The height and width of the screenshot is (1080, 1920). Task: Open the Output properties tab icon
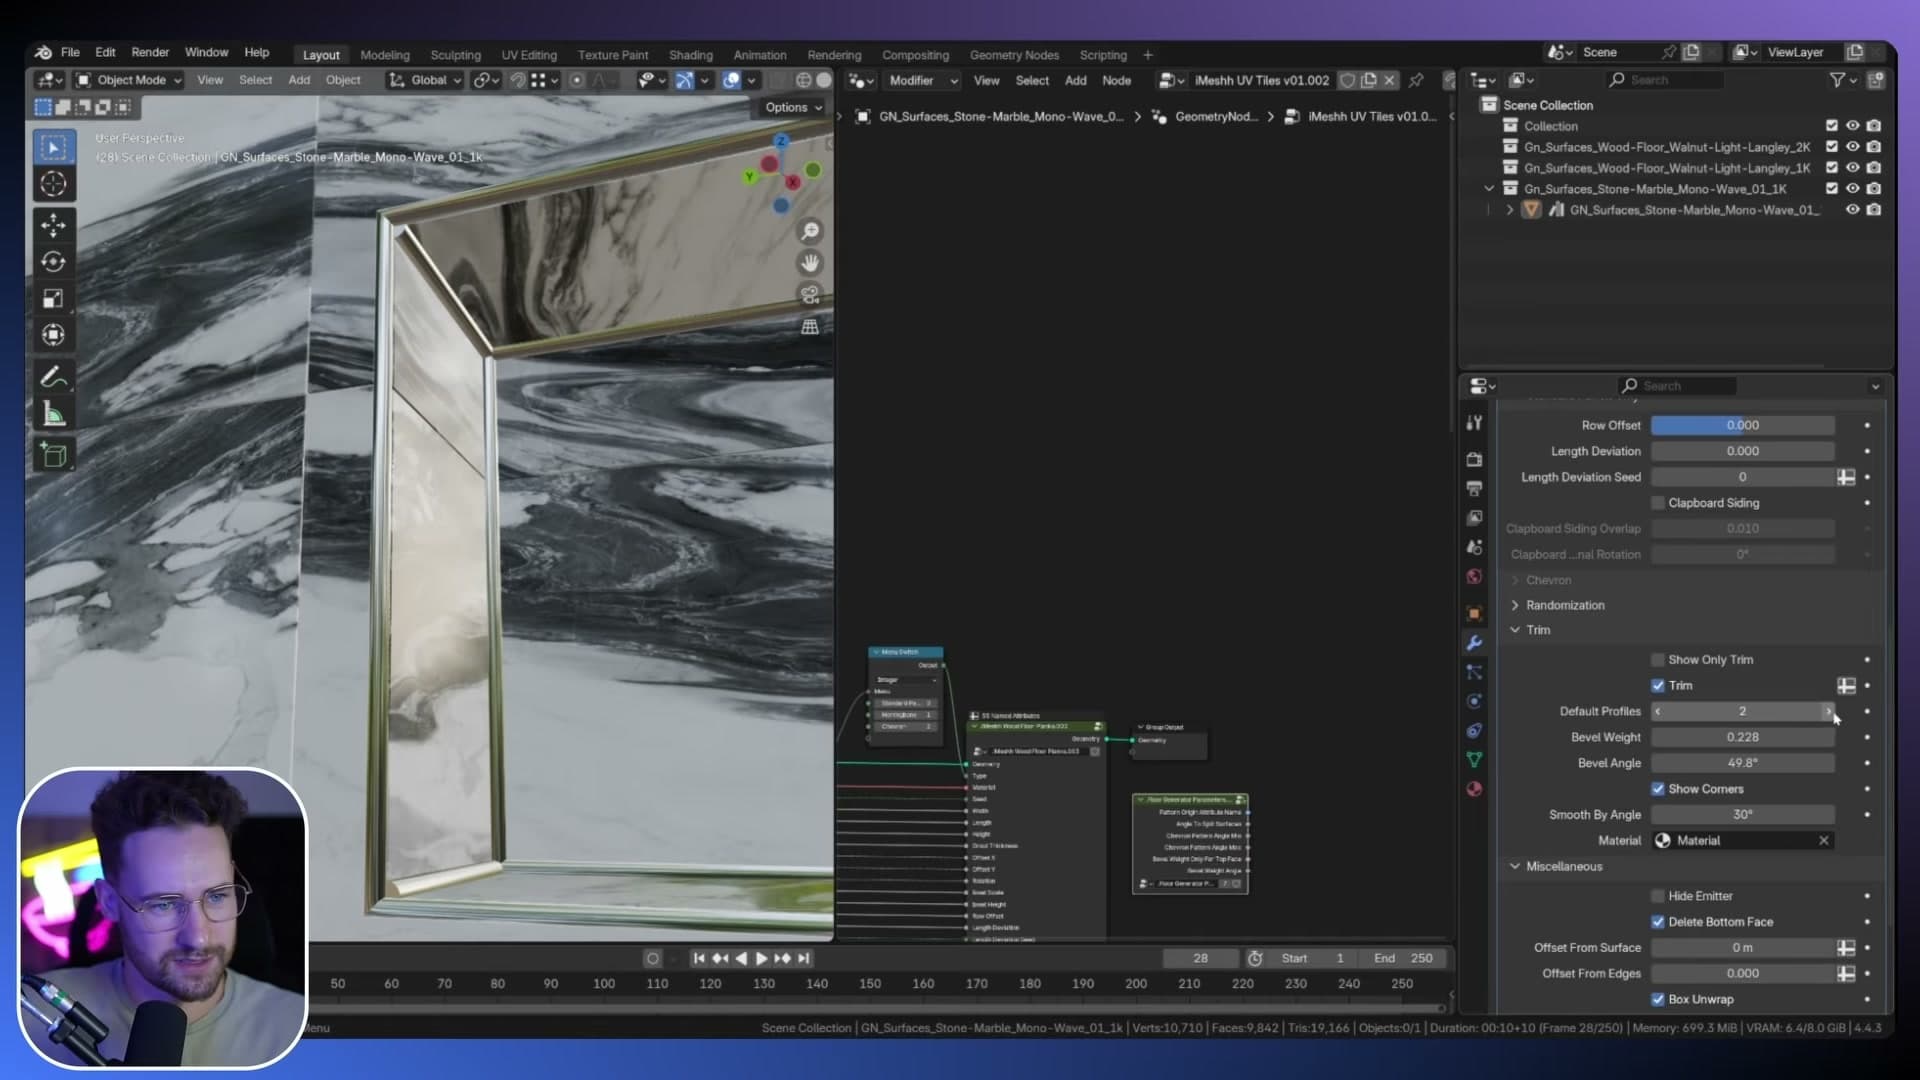(x=1474, y=489)
